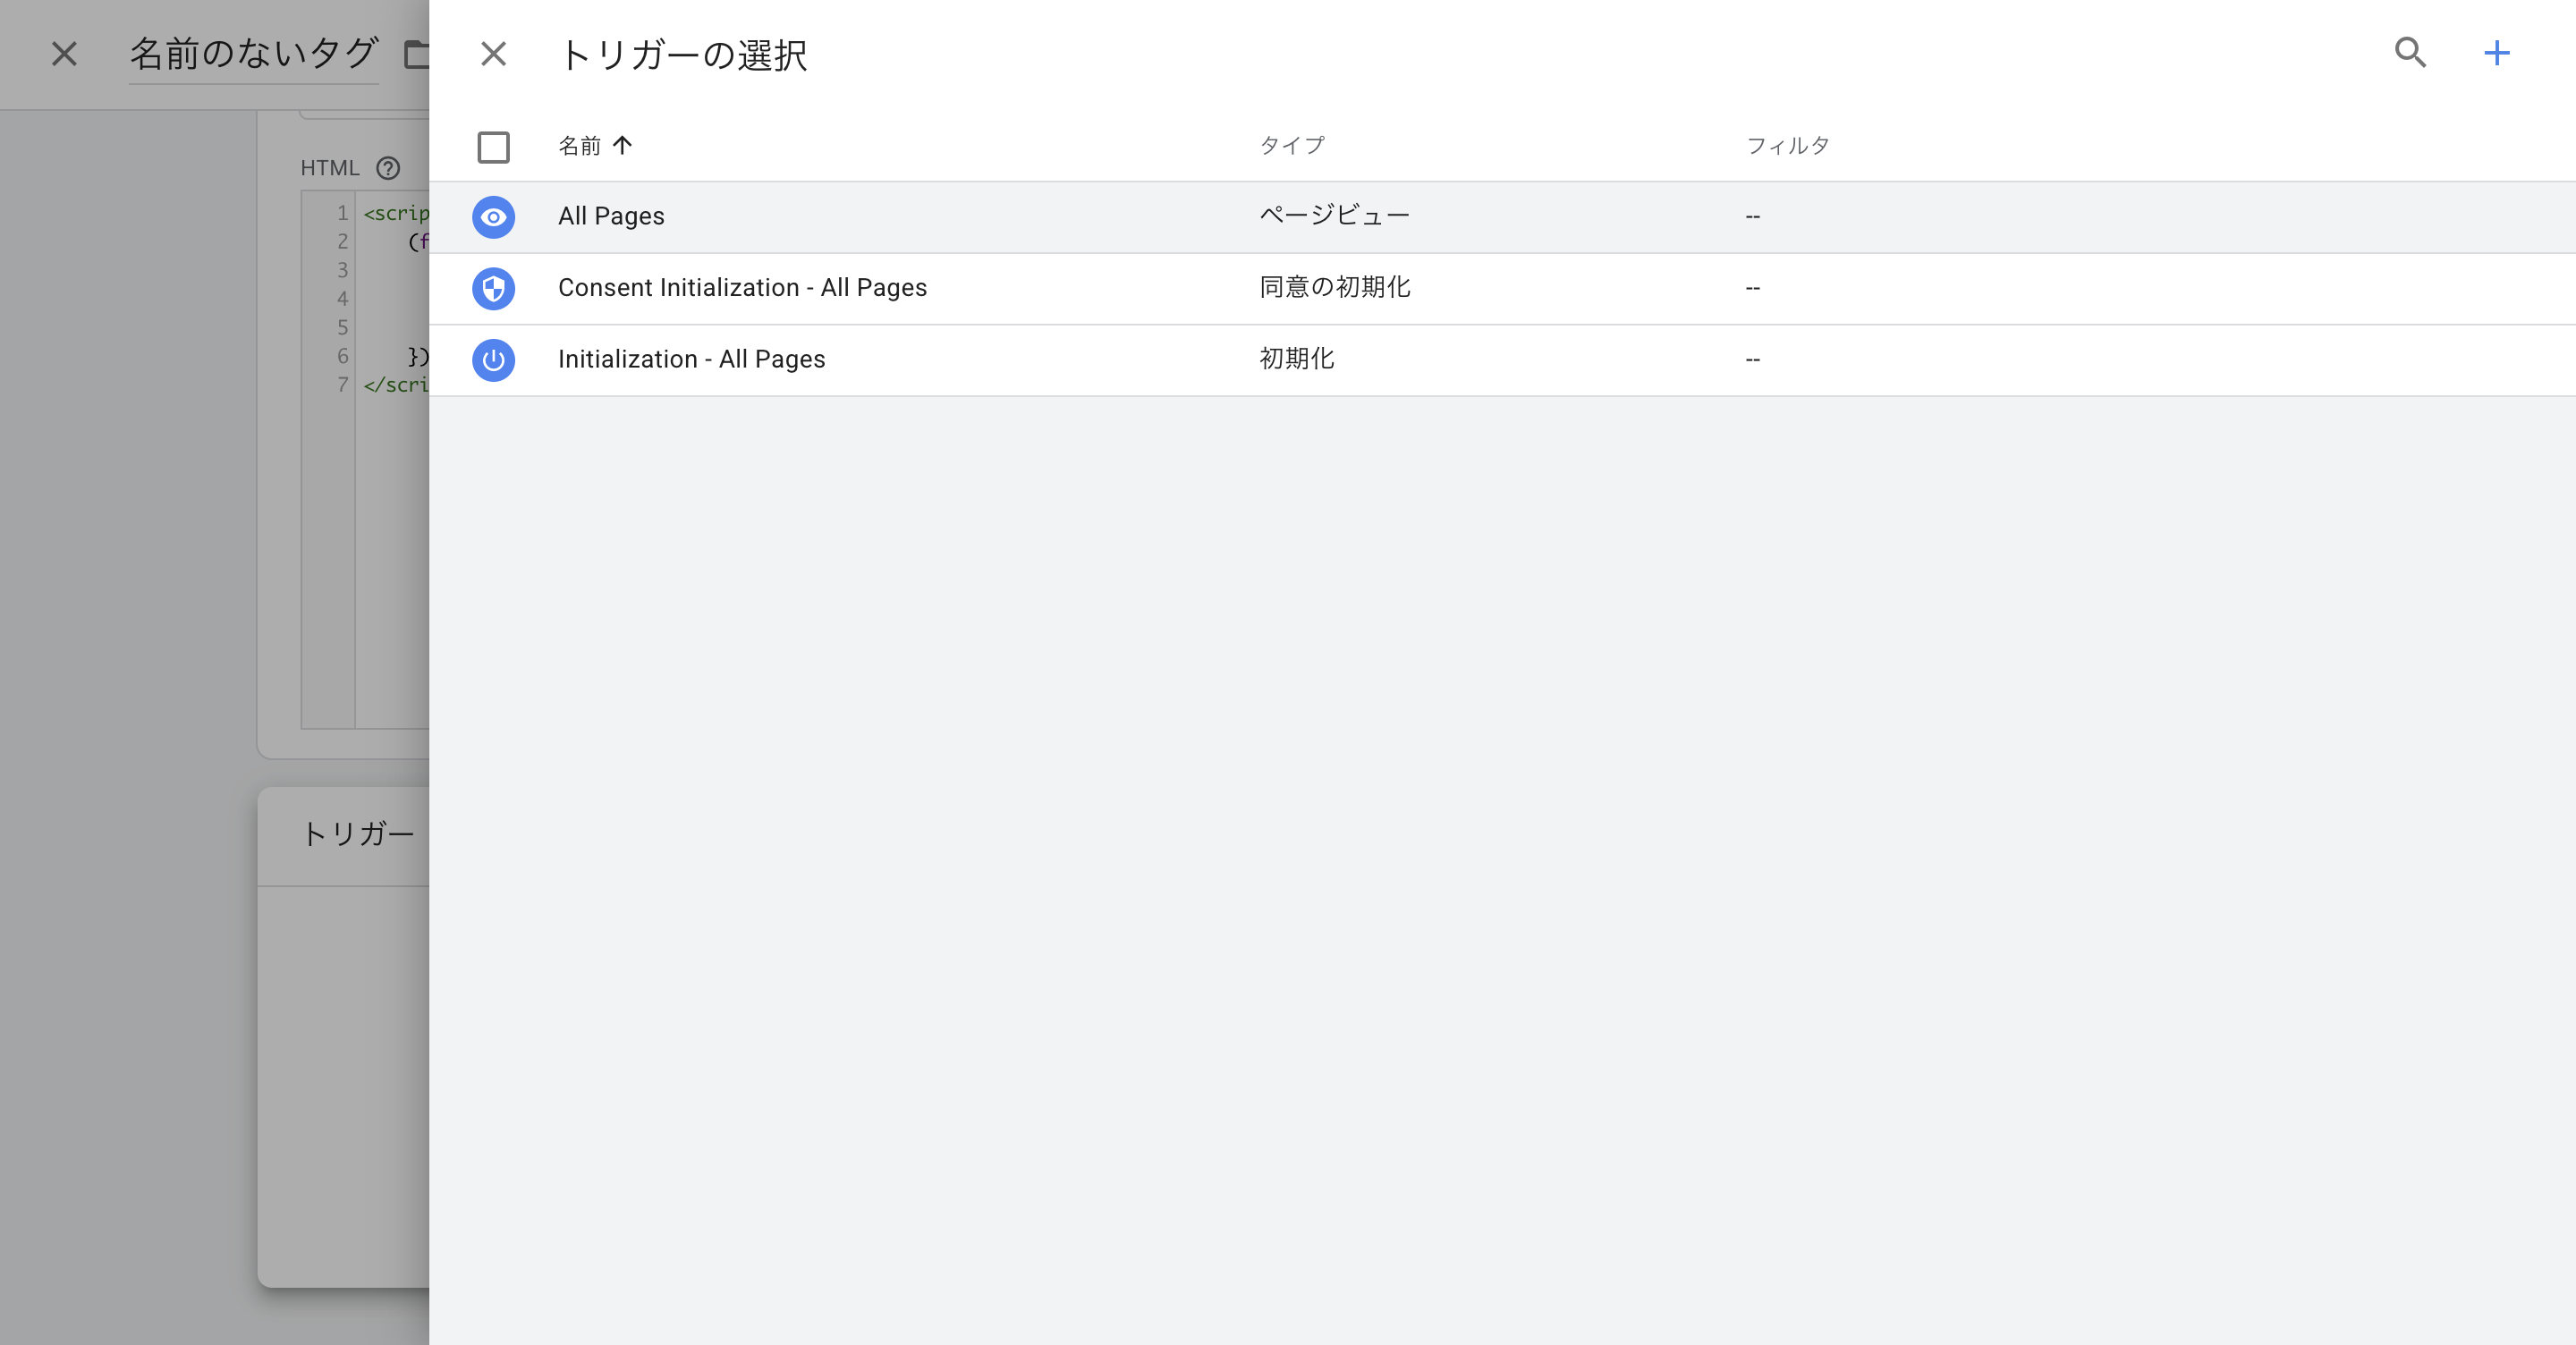Select the Initialization power icon
Viewport: 2576px width, 1345px height.
click(x=493, y=361)
